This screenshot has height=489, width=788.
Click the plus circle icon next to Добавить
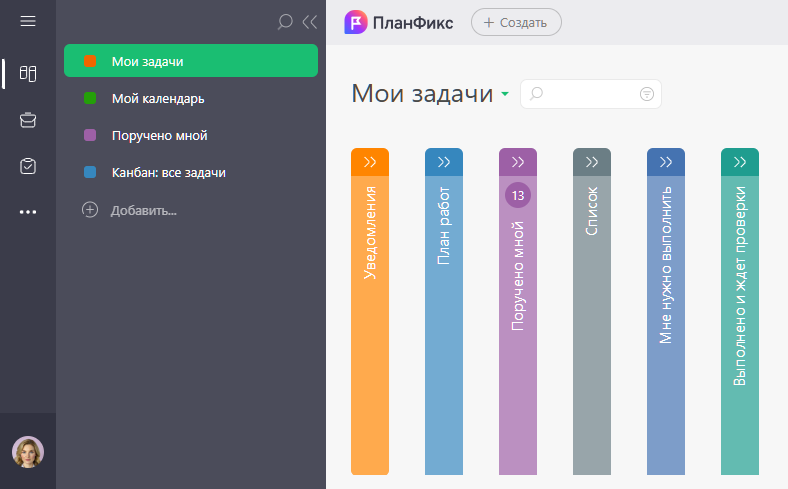pos(90,210)
